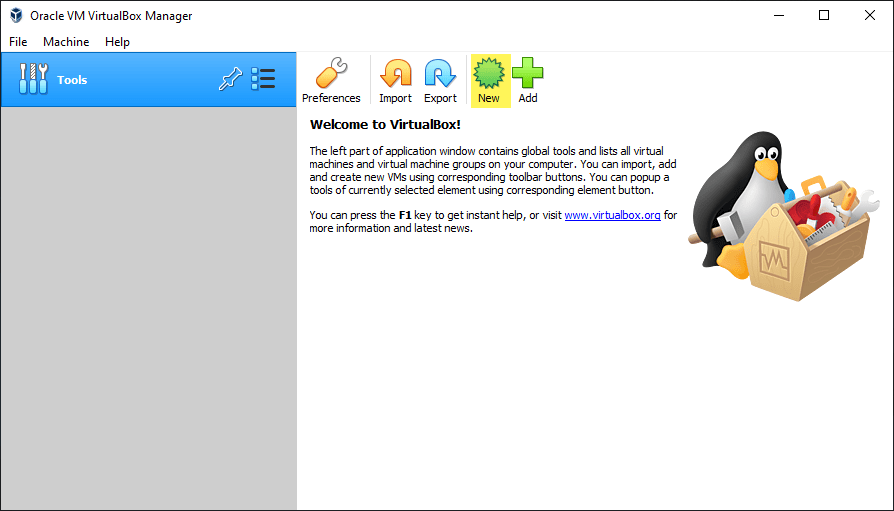Screen dimensions: 894x511
Task: Open the Machine menu
Action: (x=66, y=42)
